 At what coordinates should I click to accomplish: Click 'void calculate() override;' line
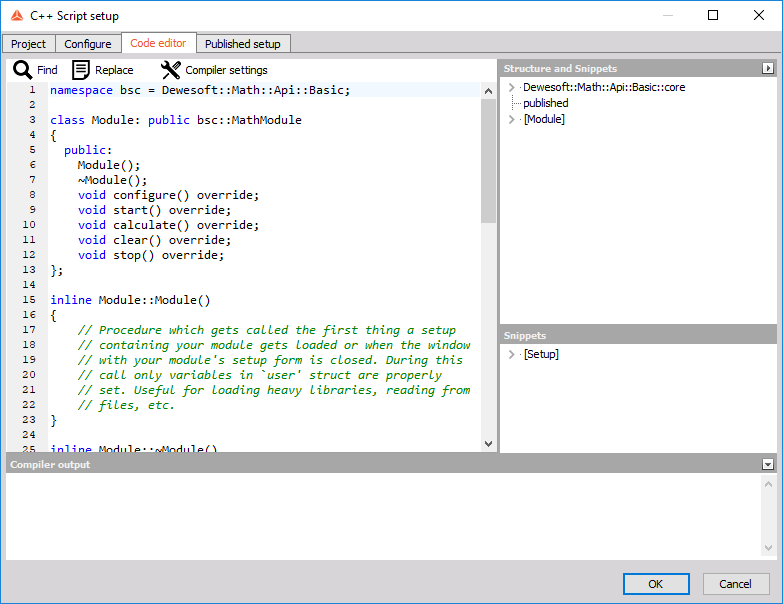click(168, 225)
